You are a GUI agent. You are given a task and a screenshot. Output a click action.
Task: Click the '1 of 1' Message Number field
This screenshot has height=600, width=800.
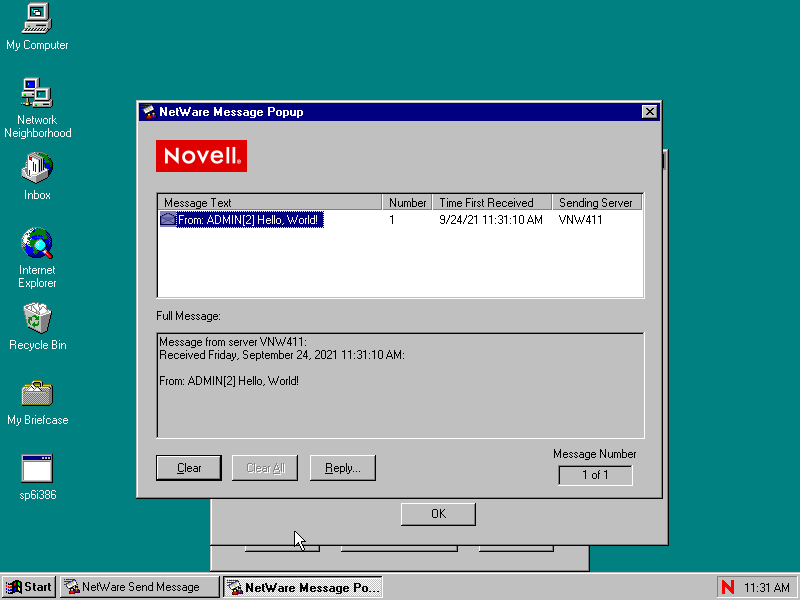(595, 475)
